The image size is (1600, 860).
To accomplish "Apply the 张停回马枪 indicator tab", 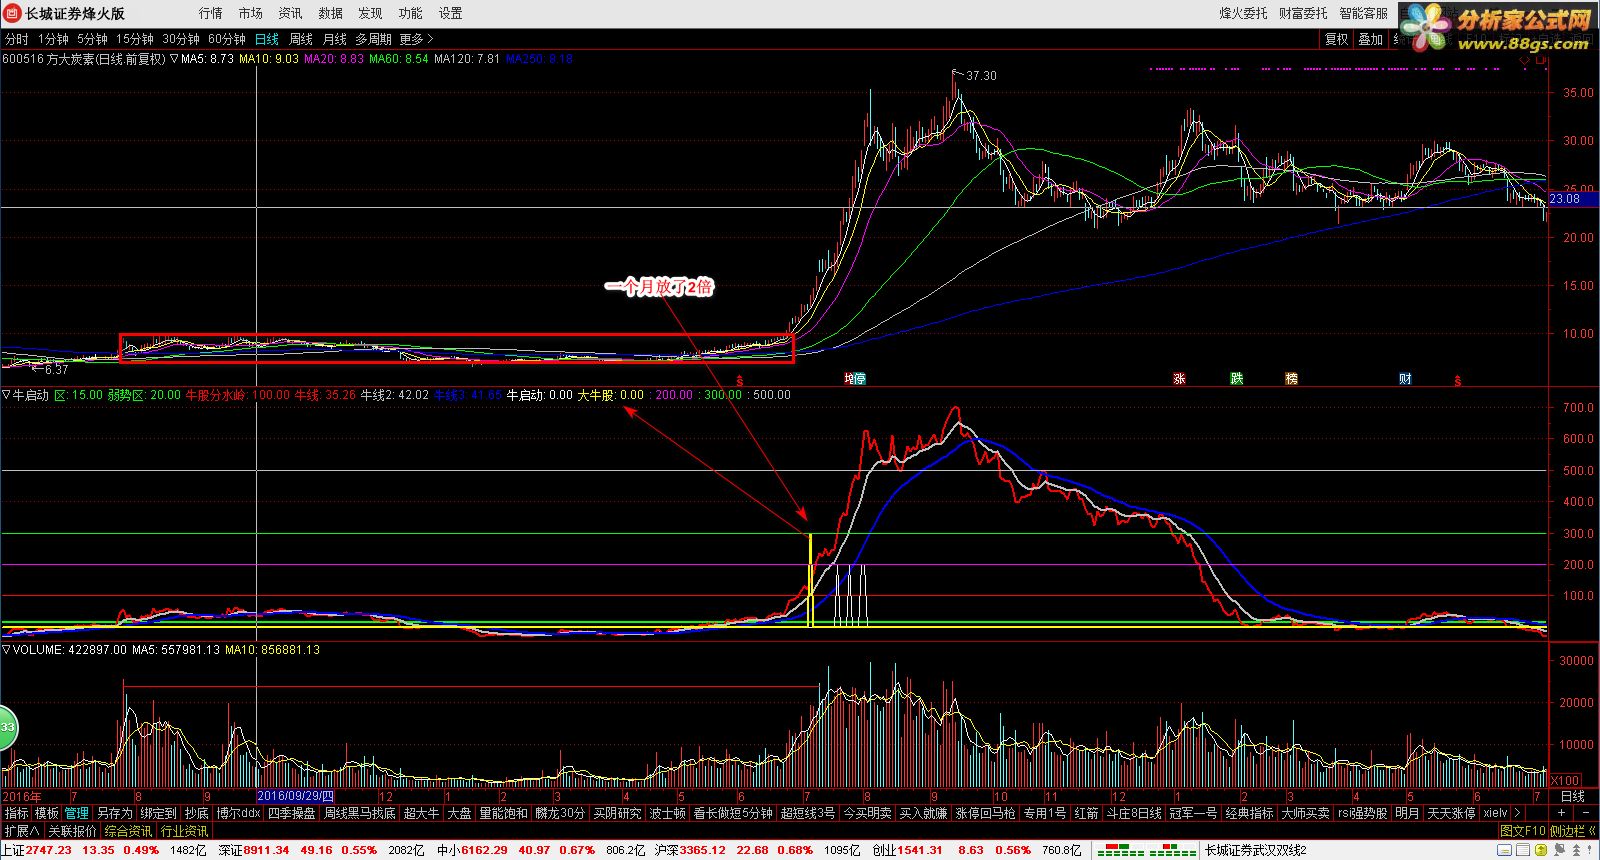I will (x=985, y=813).
